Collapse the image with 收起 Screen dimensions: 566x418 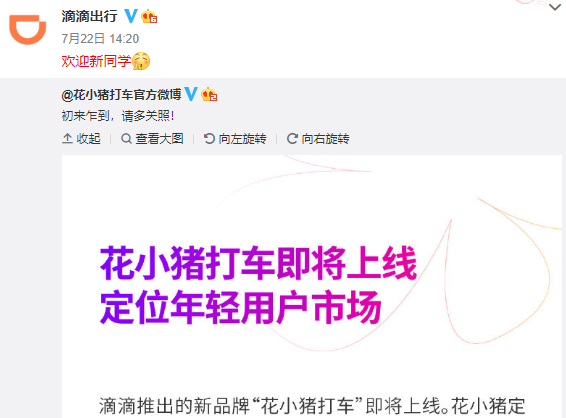click(81, 139)
